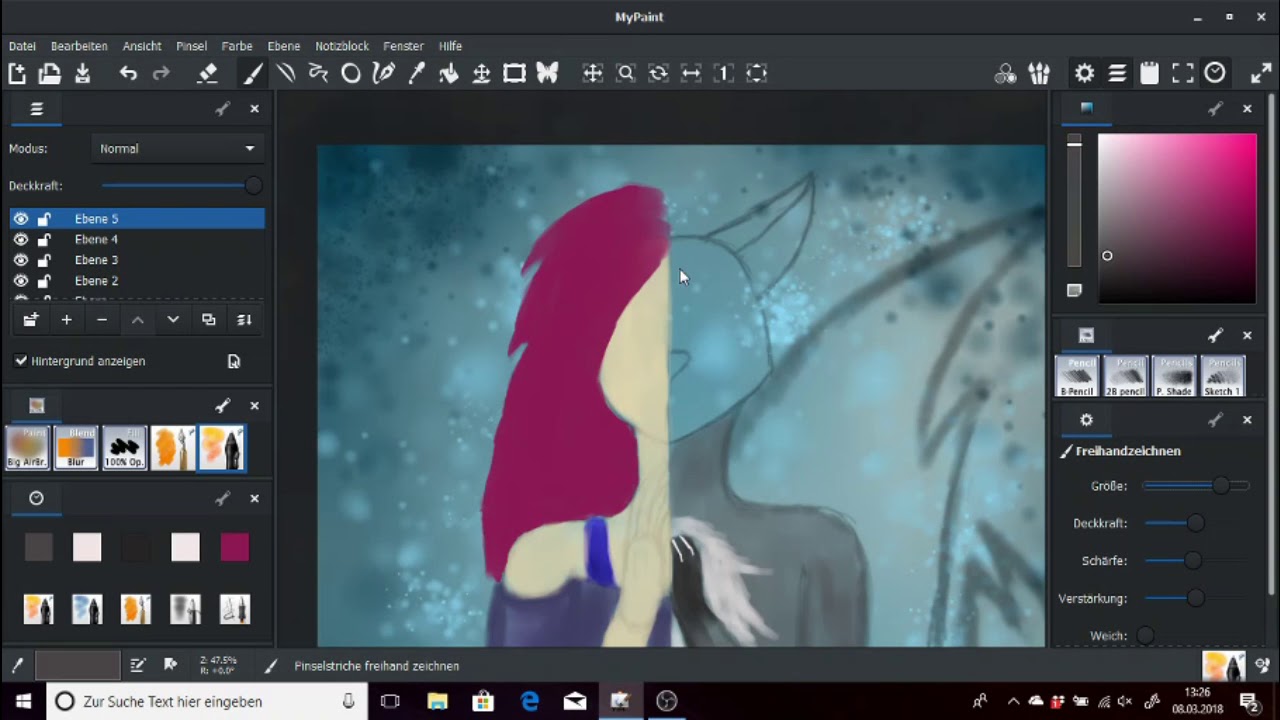Redo using the forward arrow icon
The height and width of the screenshot is (720, 1280).
pos(161,73)
